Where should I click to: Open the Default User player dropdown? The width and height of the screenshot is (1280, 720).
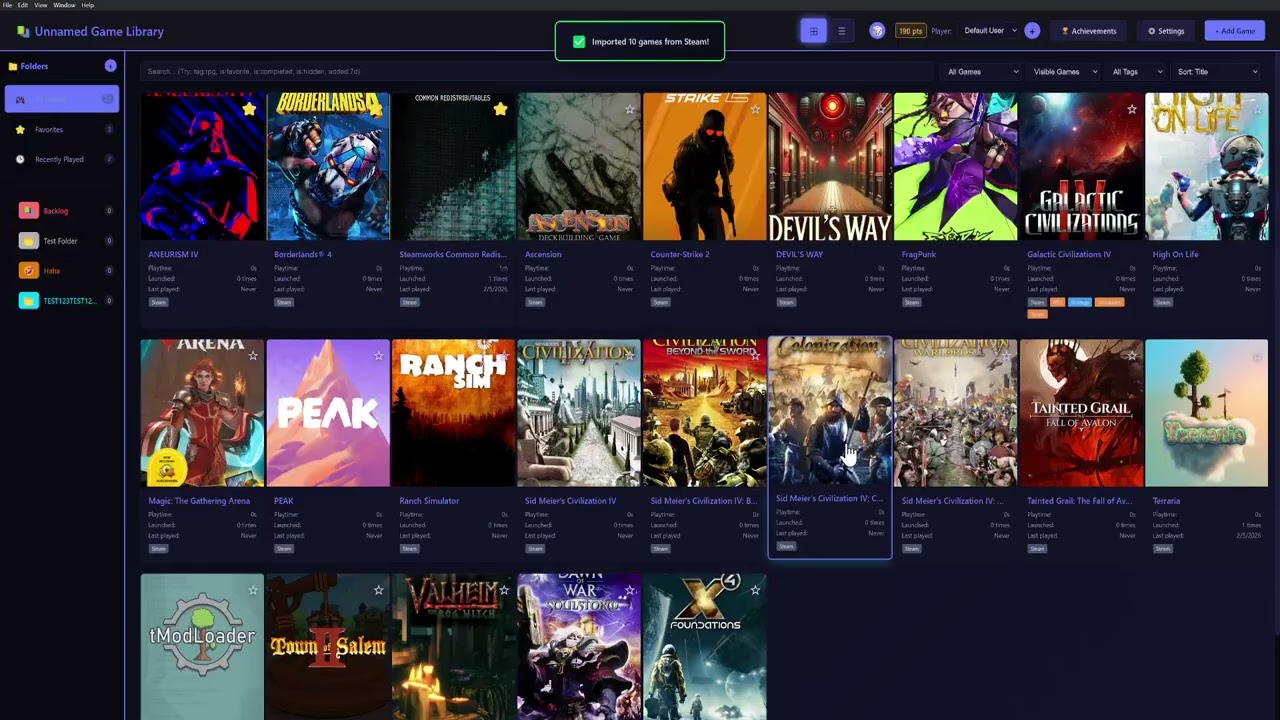(990, 31)
